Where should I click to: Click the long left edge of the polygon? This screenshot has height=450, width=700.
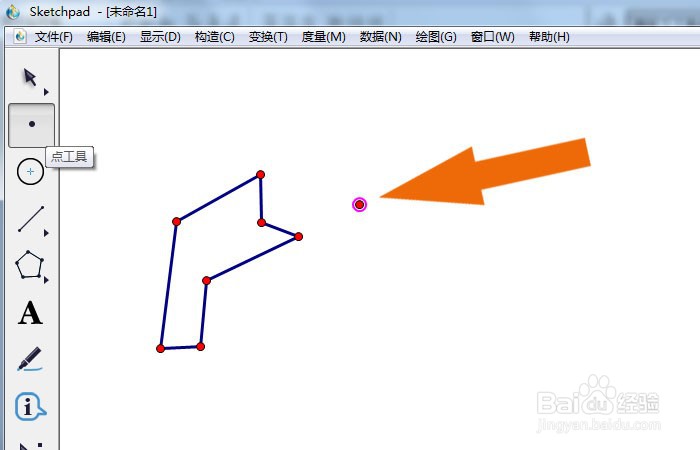coord(168,285)
